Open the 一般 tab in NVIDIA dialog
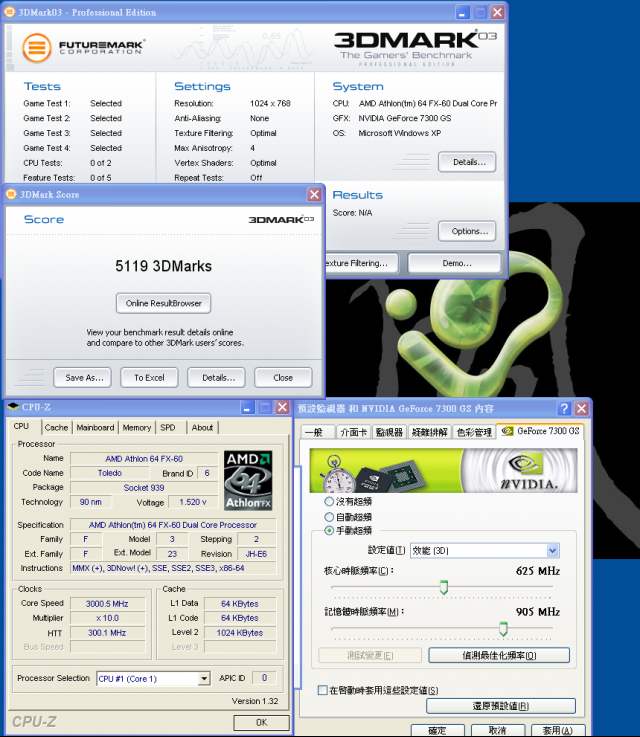This screenshot has width=640, height=737. [318, 432]
